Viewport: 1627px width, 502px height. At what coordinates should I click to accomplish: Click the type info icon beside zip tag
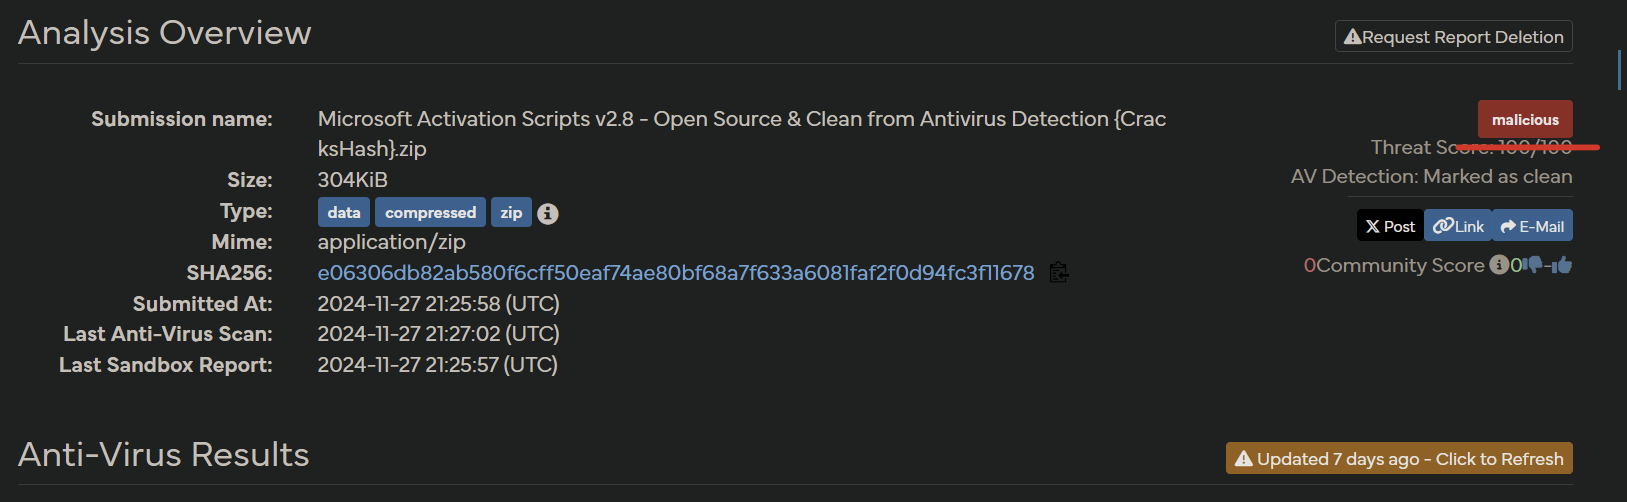pos(548,213)
